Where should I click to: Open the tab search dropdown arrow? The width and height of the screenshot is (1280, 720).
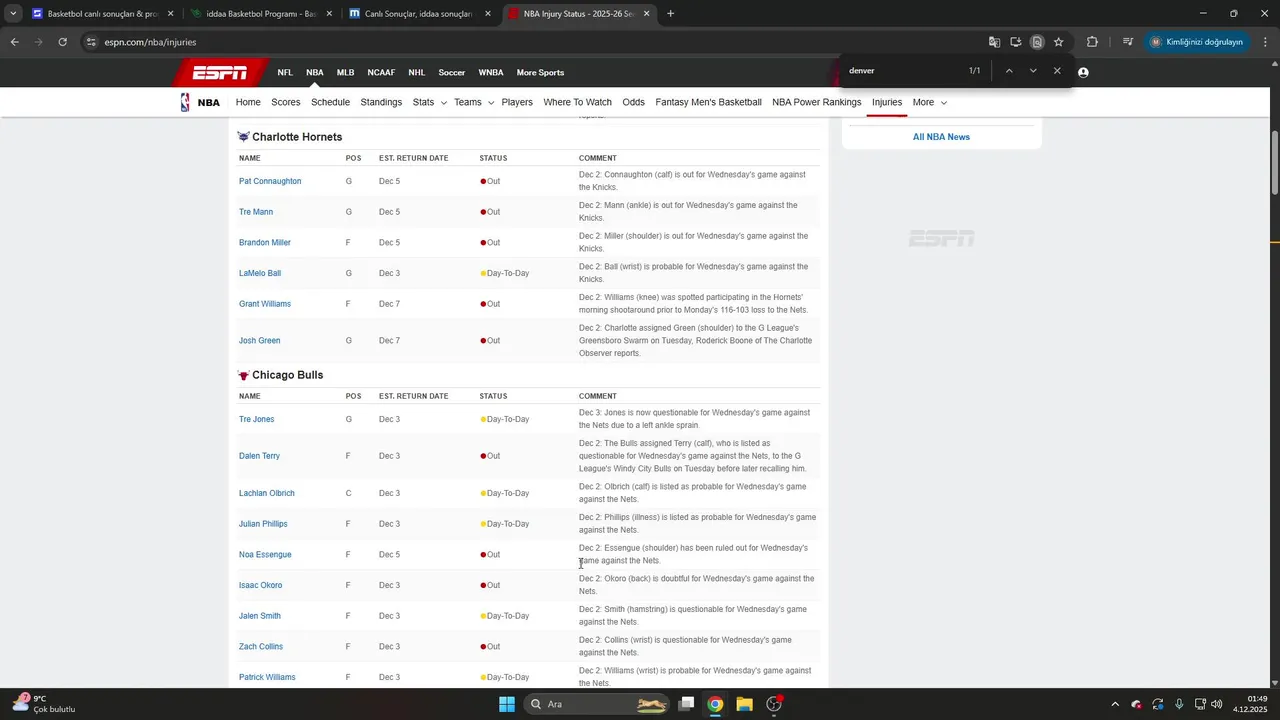coord(13,14)
